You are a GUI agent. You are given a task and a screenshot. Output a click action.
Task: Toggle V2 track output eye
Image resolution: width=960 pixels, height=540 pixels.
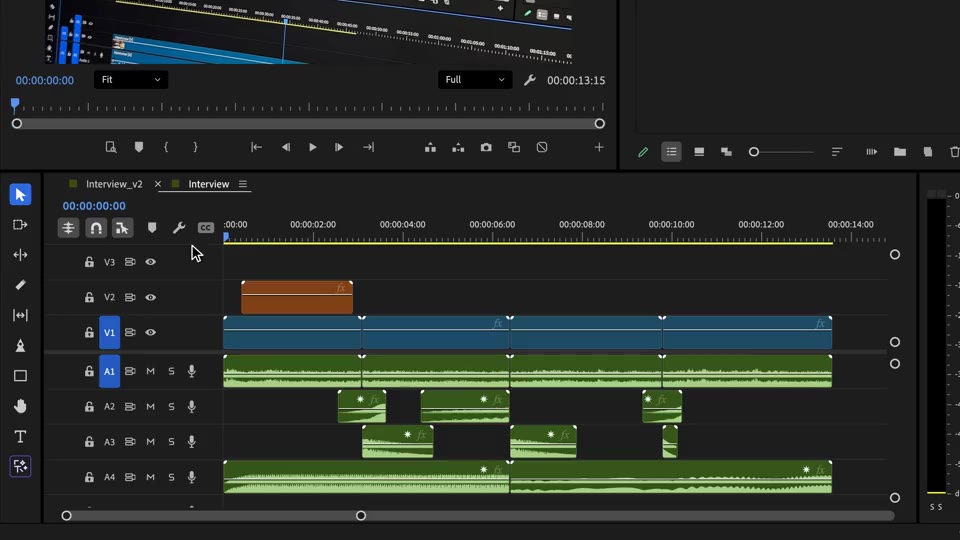[x=151, y=298]
